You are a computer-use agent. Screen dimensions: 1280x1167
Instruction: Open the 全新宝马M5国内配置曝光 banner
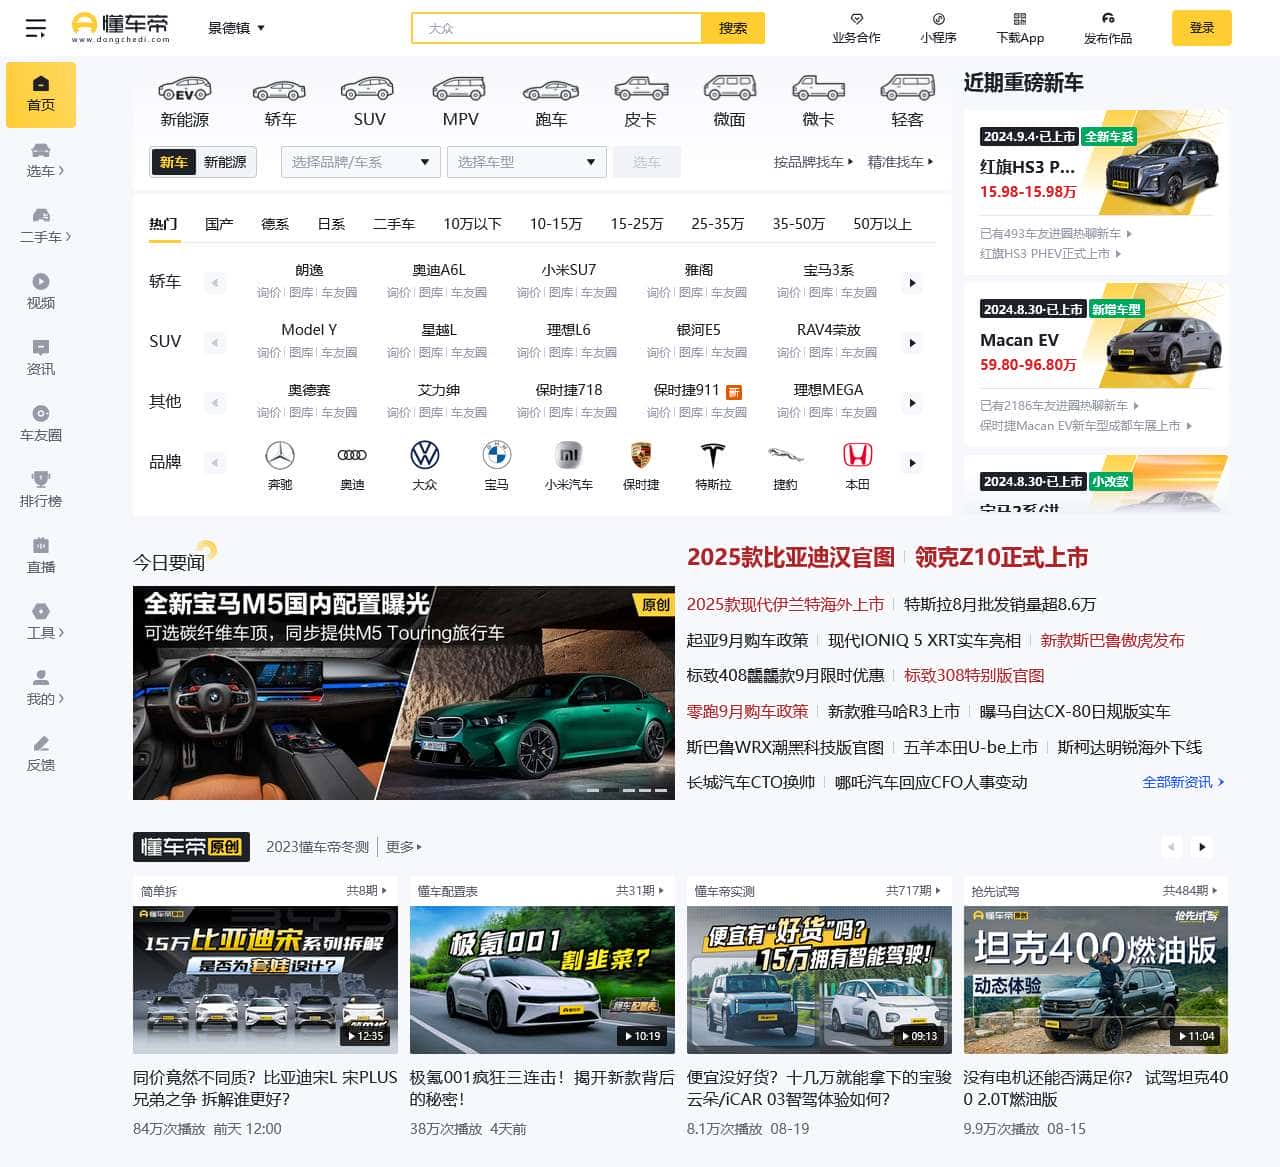pos(404,693)
